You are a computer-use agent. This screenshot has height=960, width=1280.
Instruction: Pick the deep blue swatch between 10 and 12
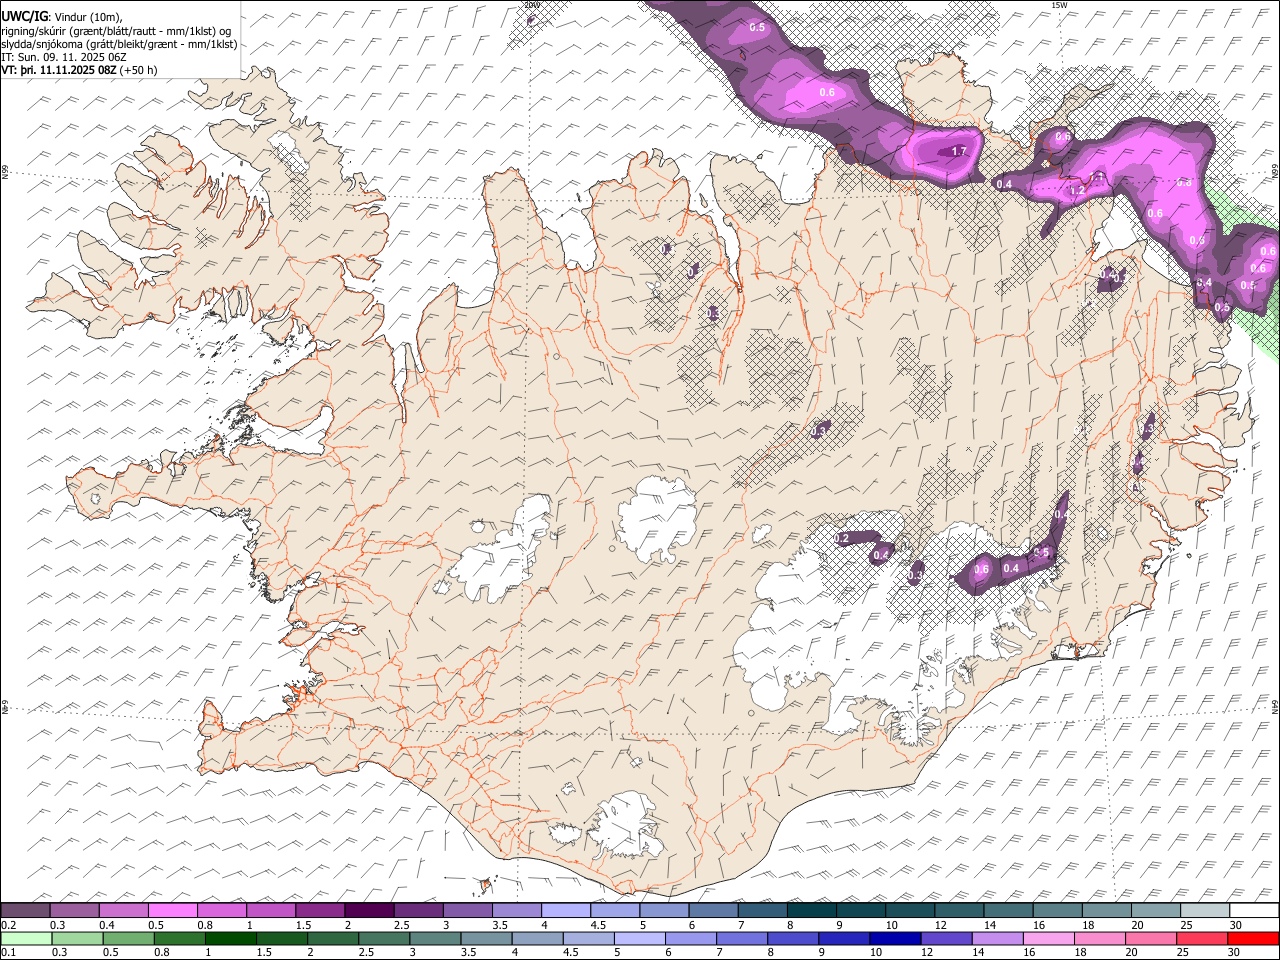[x=895, y=938]
